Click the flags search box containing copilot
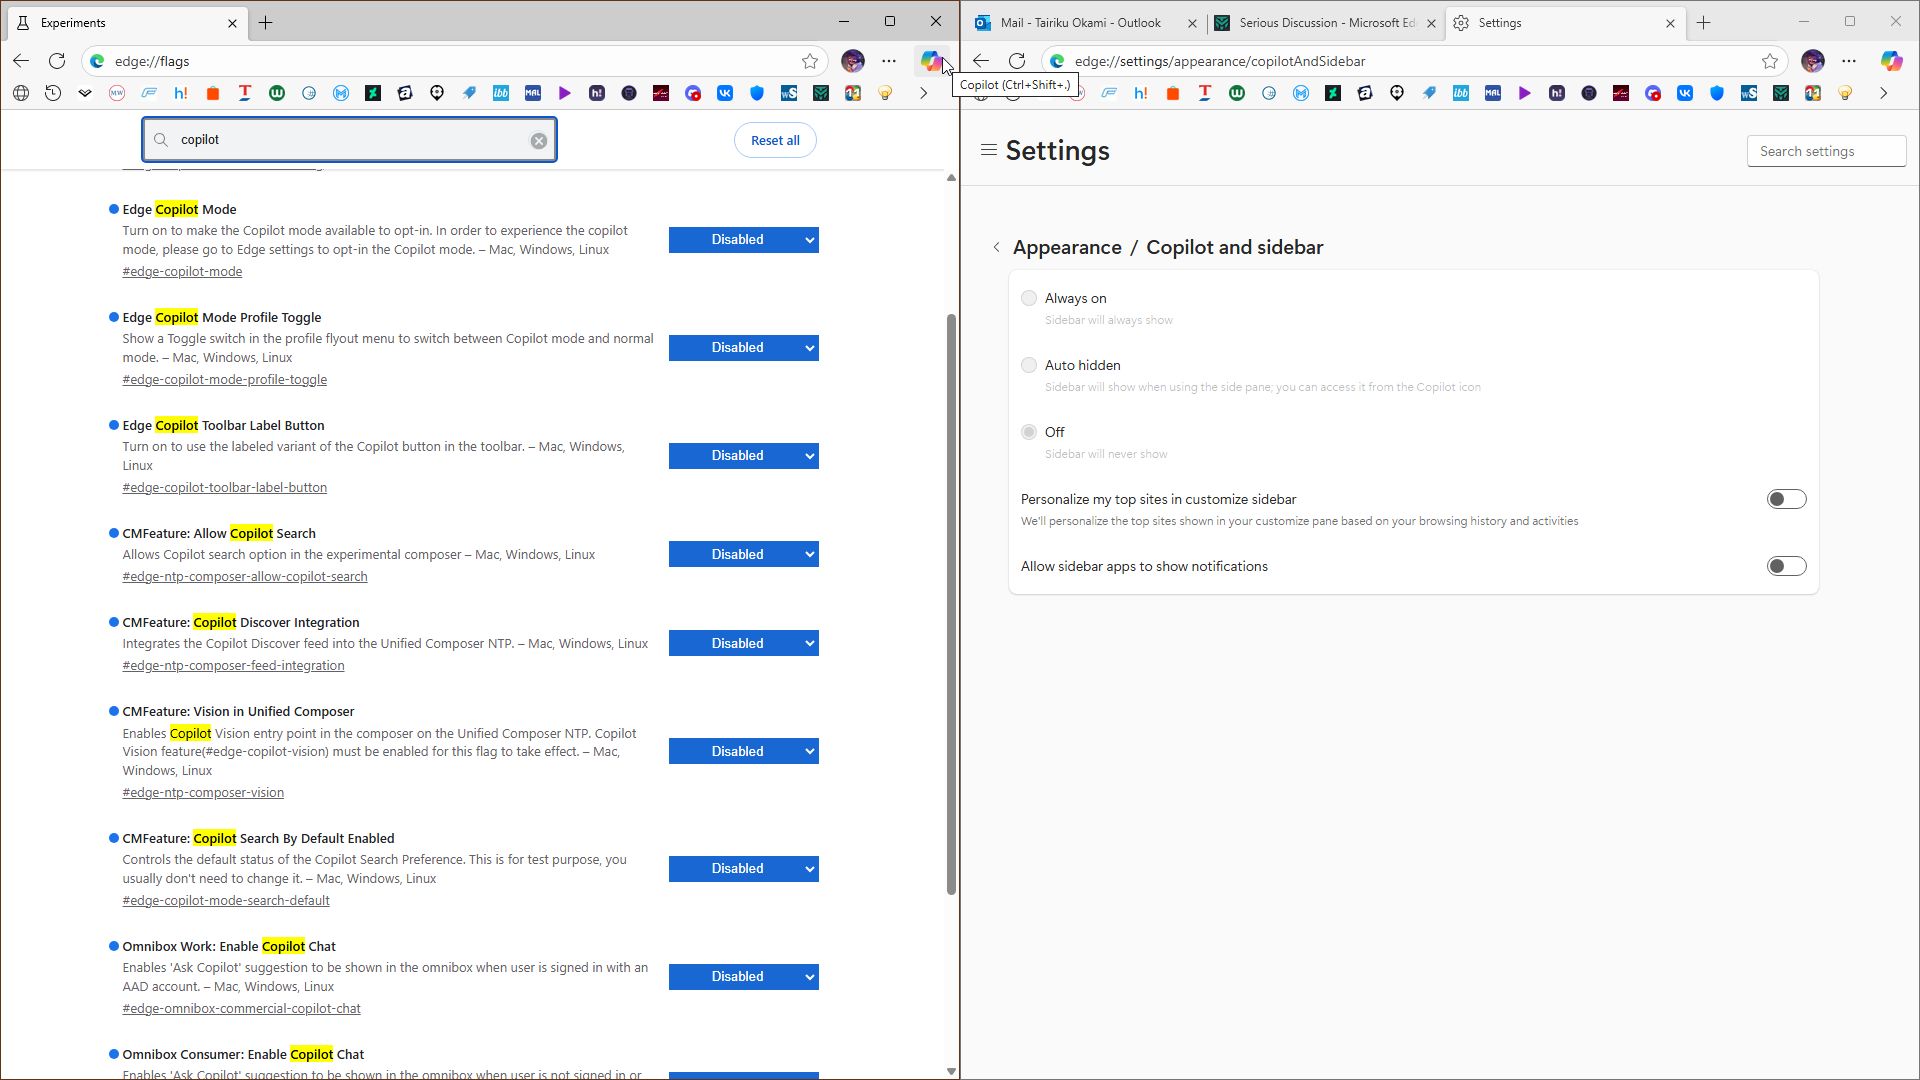 pyautogui.click(x=349, y=140)
